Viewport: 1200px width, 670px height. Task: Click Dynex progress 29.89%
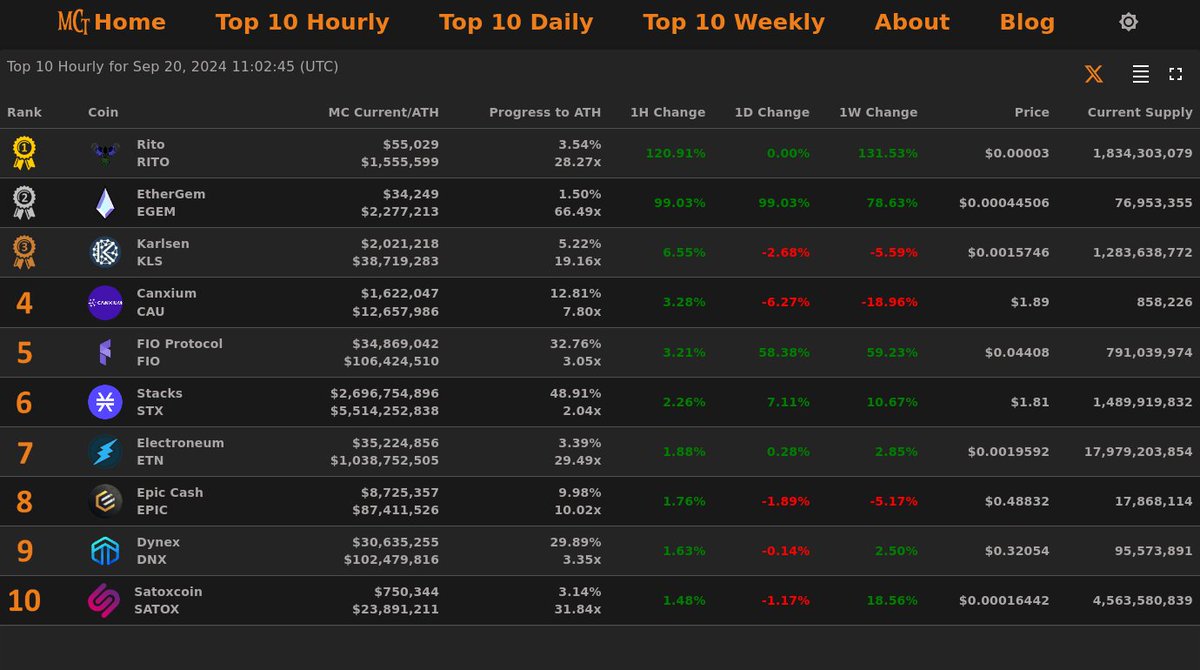(x=576, y=542)
